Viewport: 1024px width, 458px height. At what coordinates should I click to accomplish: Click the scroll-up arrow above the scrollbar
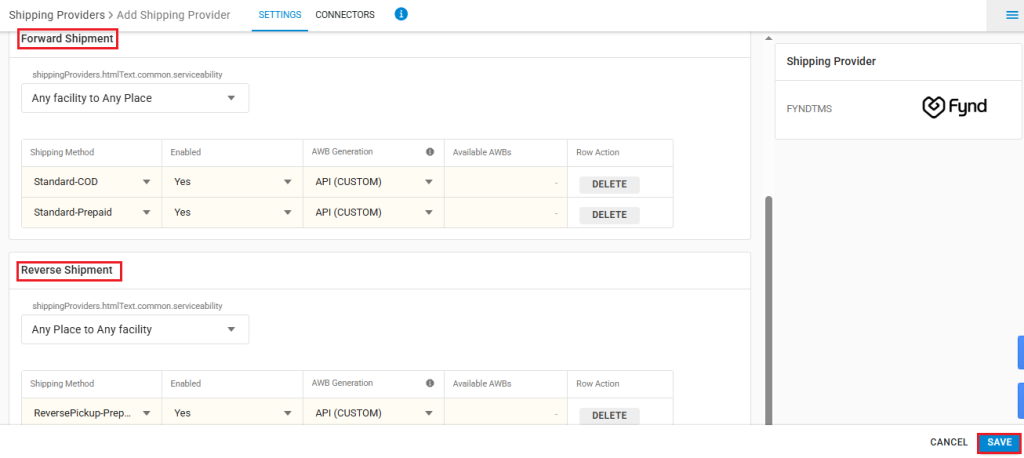pyautogui.click(x=768, y=39)
